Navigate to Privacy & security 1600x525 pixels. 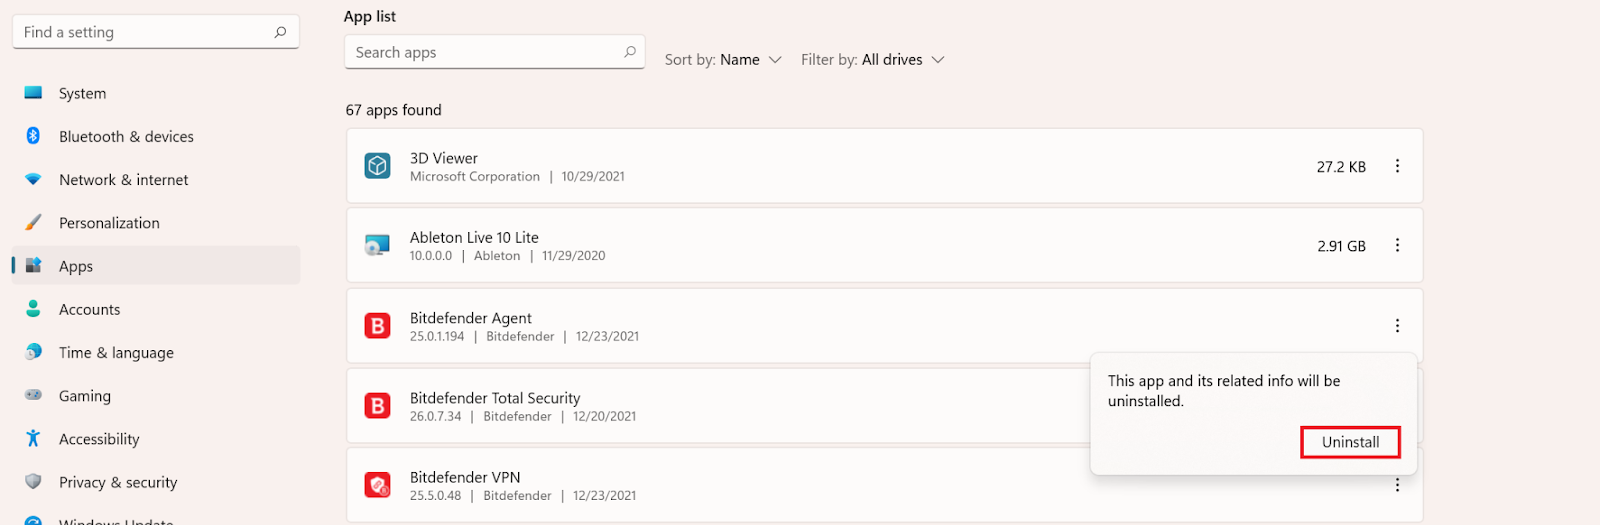(x=118, y=482)
